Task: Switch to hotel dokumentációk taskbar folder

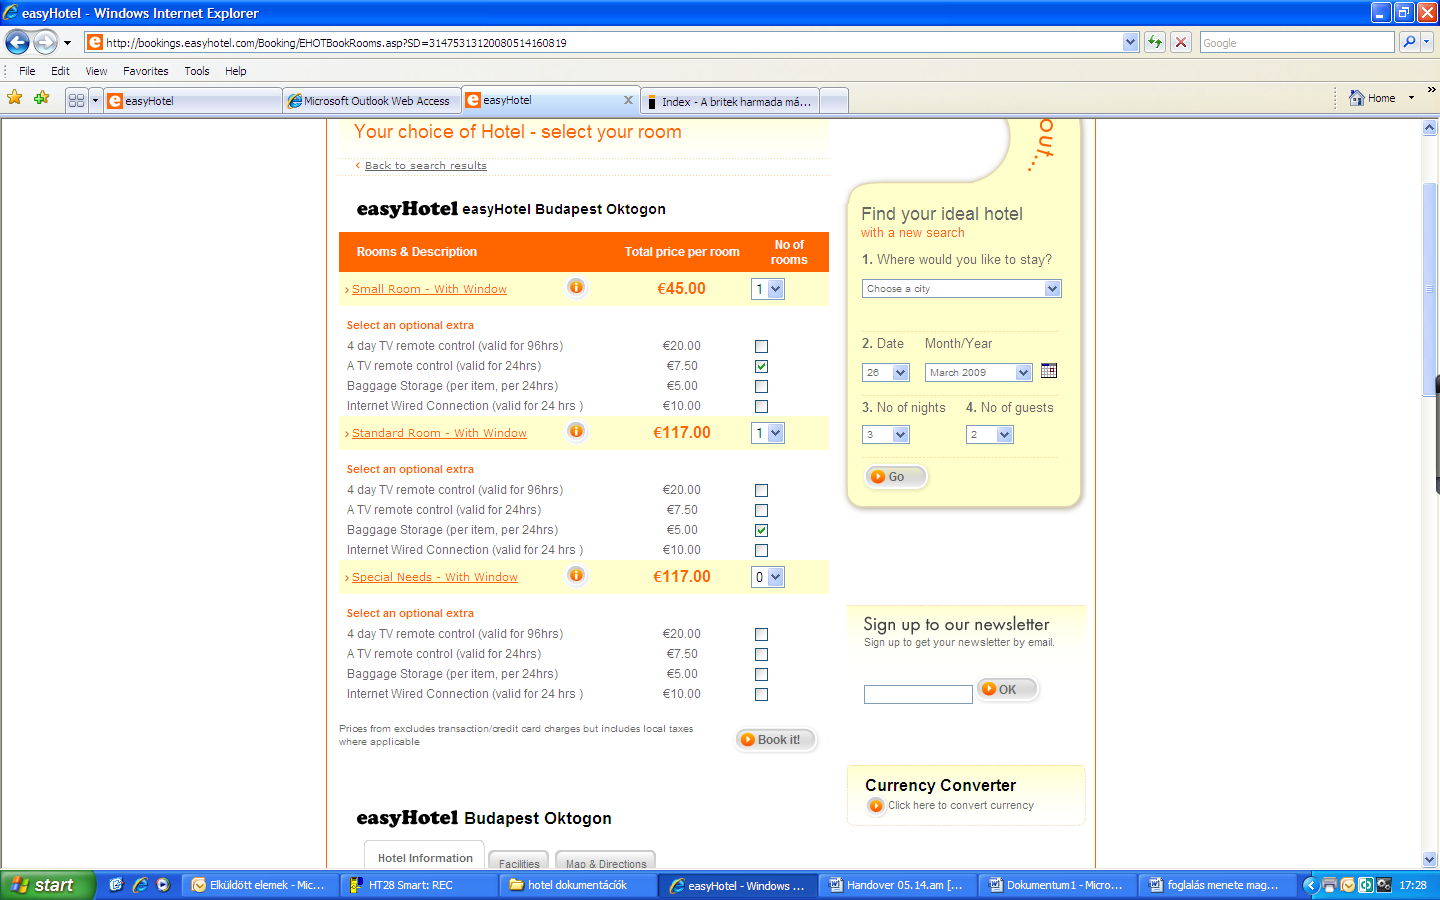Action: click(579, 885)
